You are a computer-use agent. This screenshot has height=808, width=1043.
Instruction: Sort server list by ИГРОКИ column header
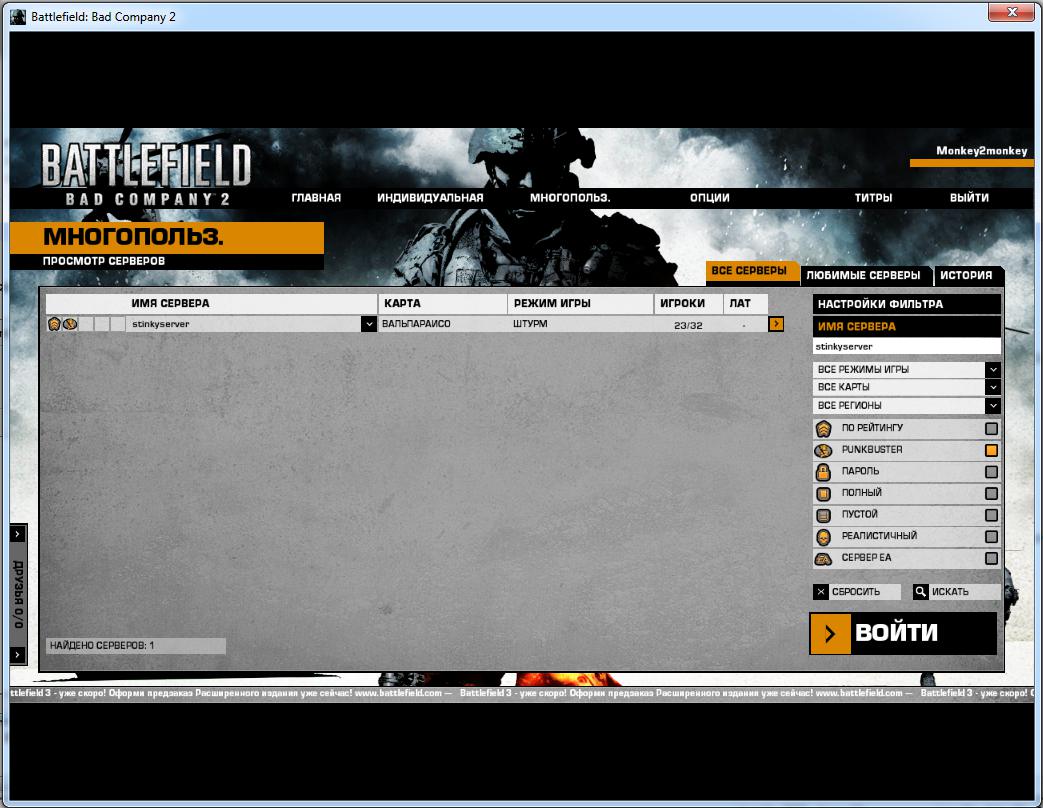pyautogui.click(x=682, y=303)
